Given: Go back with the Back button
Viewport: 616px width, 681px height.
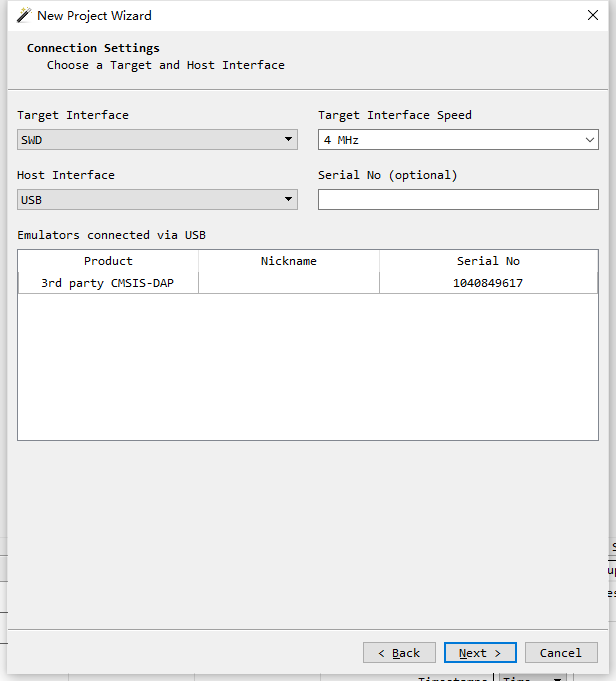Looking at the screenshot, I should 399,653.
